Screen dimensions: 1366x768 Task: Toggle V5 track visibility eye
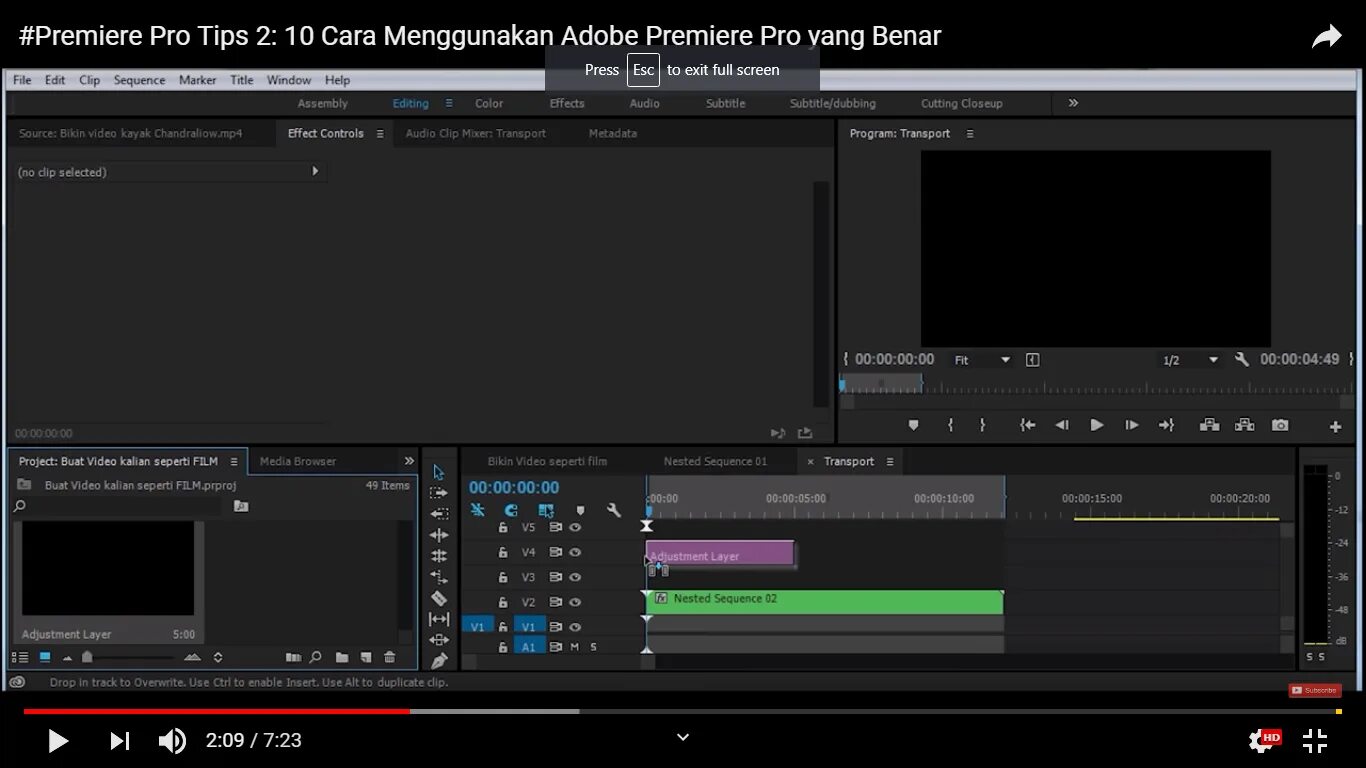(575, 527)
